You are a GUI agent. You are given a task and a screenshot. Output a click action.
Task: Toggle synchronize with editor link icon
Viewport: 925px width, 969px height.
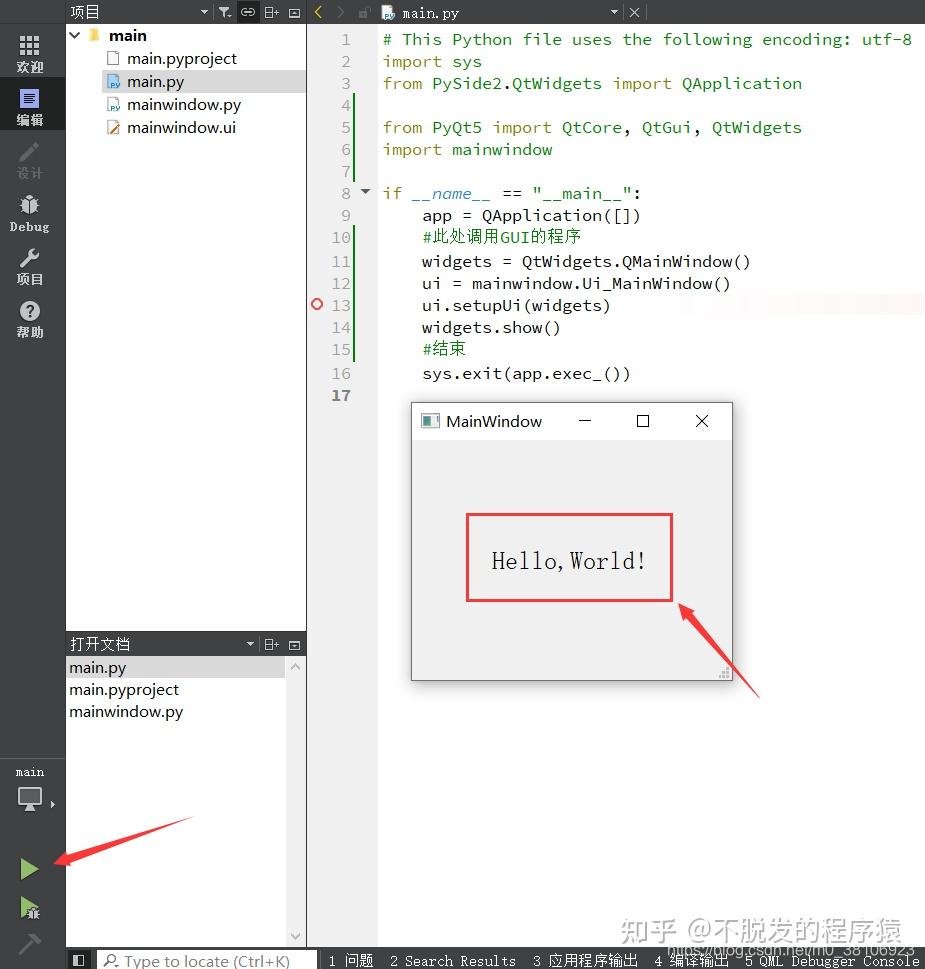click(x=247, y=12)
